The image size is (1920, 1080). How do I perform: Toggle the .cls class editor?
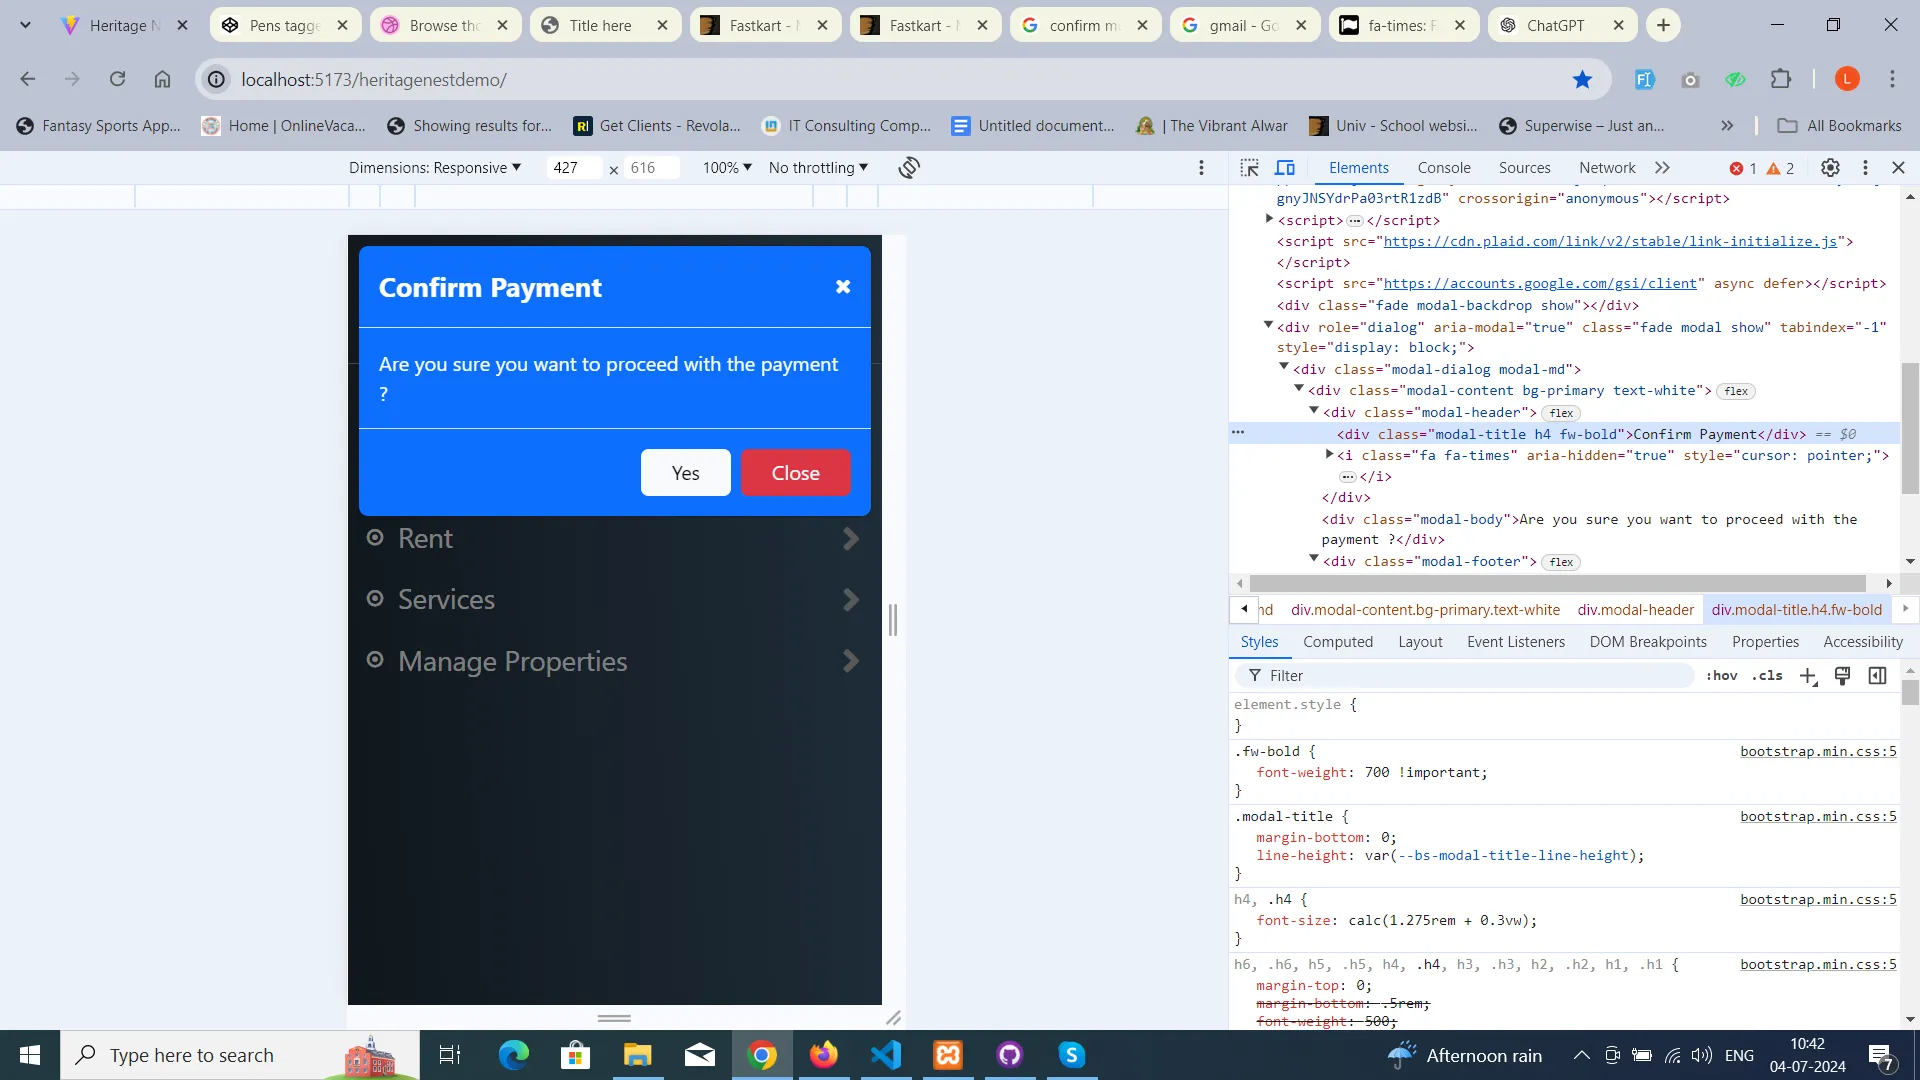click(x=1767, y=676)
